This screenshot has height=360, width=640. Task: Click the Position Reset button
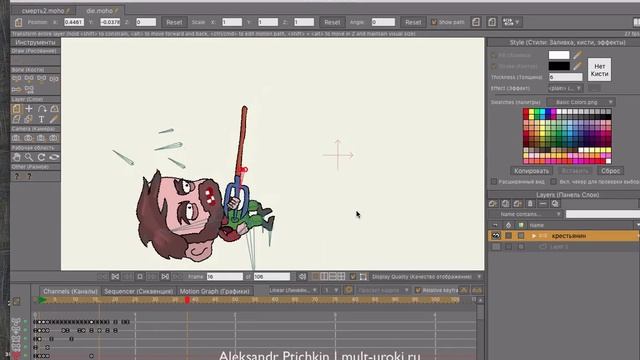[174, 22]
